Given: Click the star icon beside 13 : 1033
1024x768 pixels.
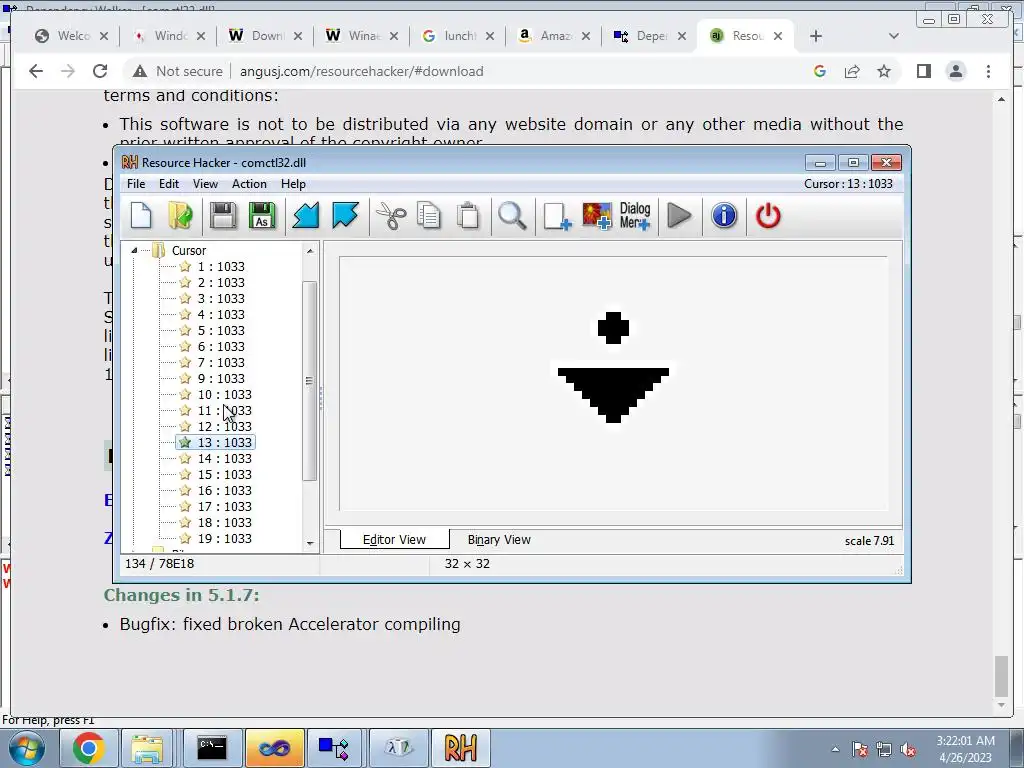Looking at the screenshot, I should (x=185, y=443).
